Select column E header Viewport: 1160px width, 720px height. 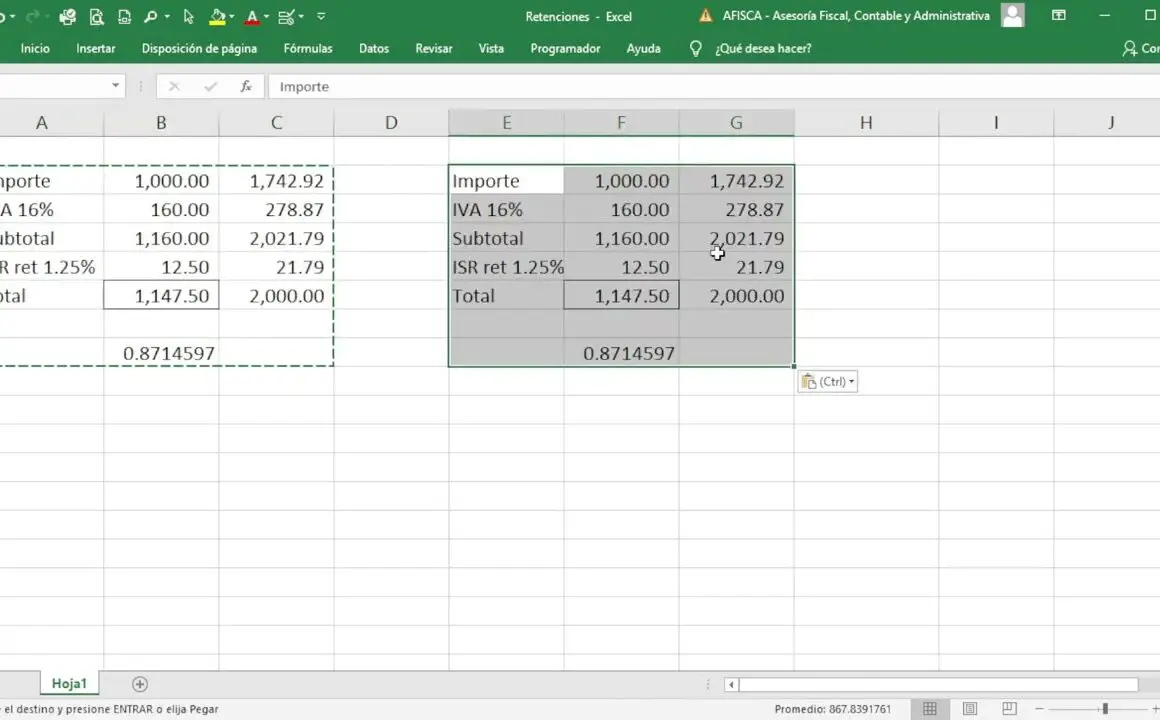point(506,123)
